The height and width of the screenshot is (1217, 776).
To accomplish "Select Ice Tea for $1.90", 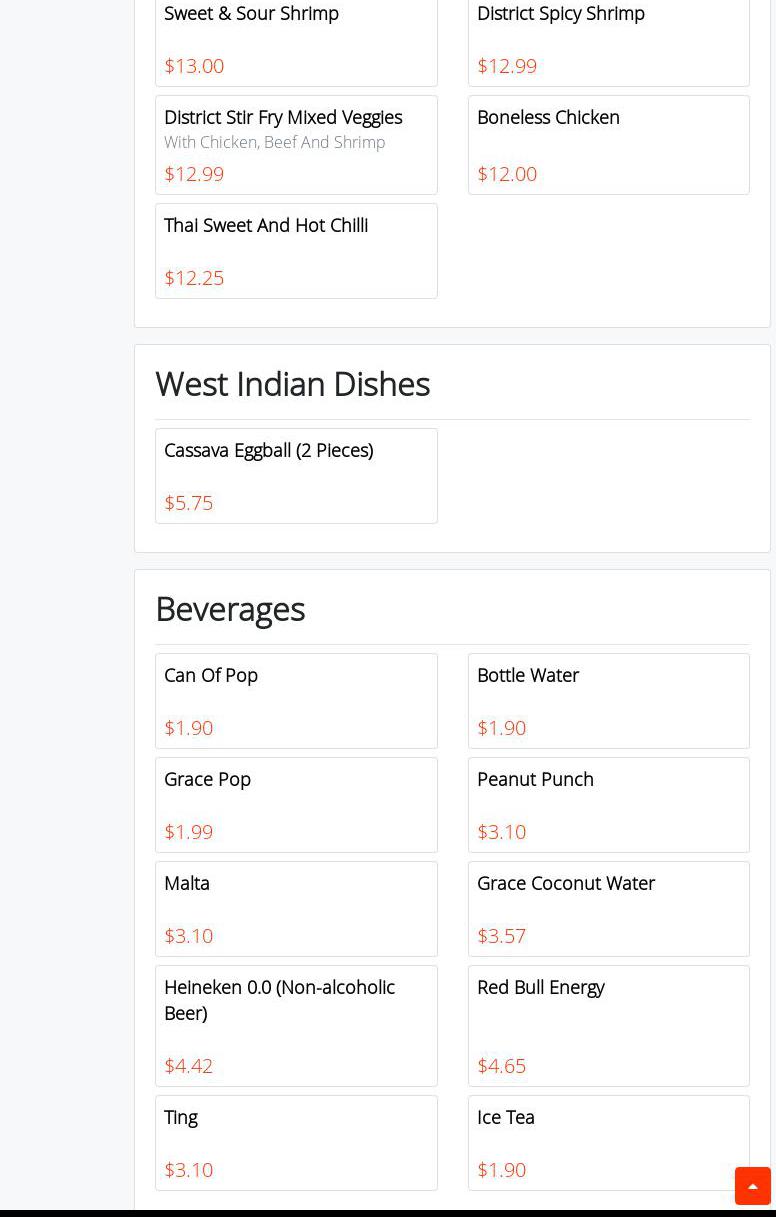I will [608, 1142].
